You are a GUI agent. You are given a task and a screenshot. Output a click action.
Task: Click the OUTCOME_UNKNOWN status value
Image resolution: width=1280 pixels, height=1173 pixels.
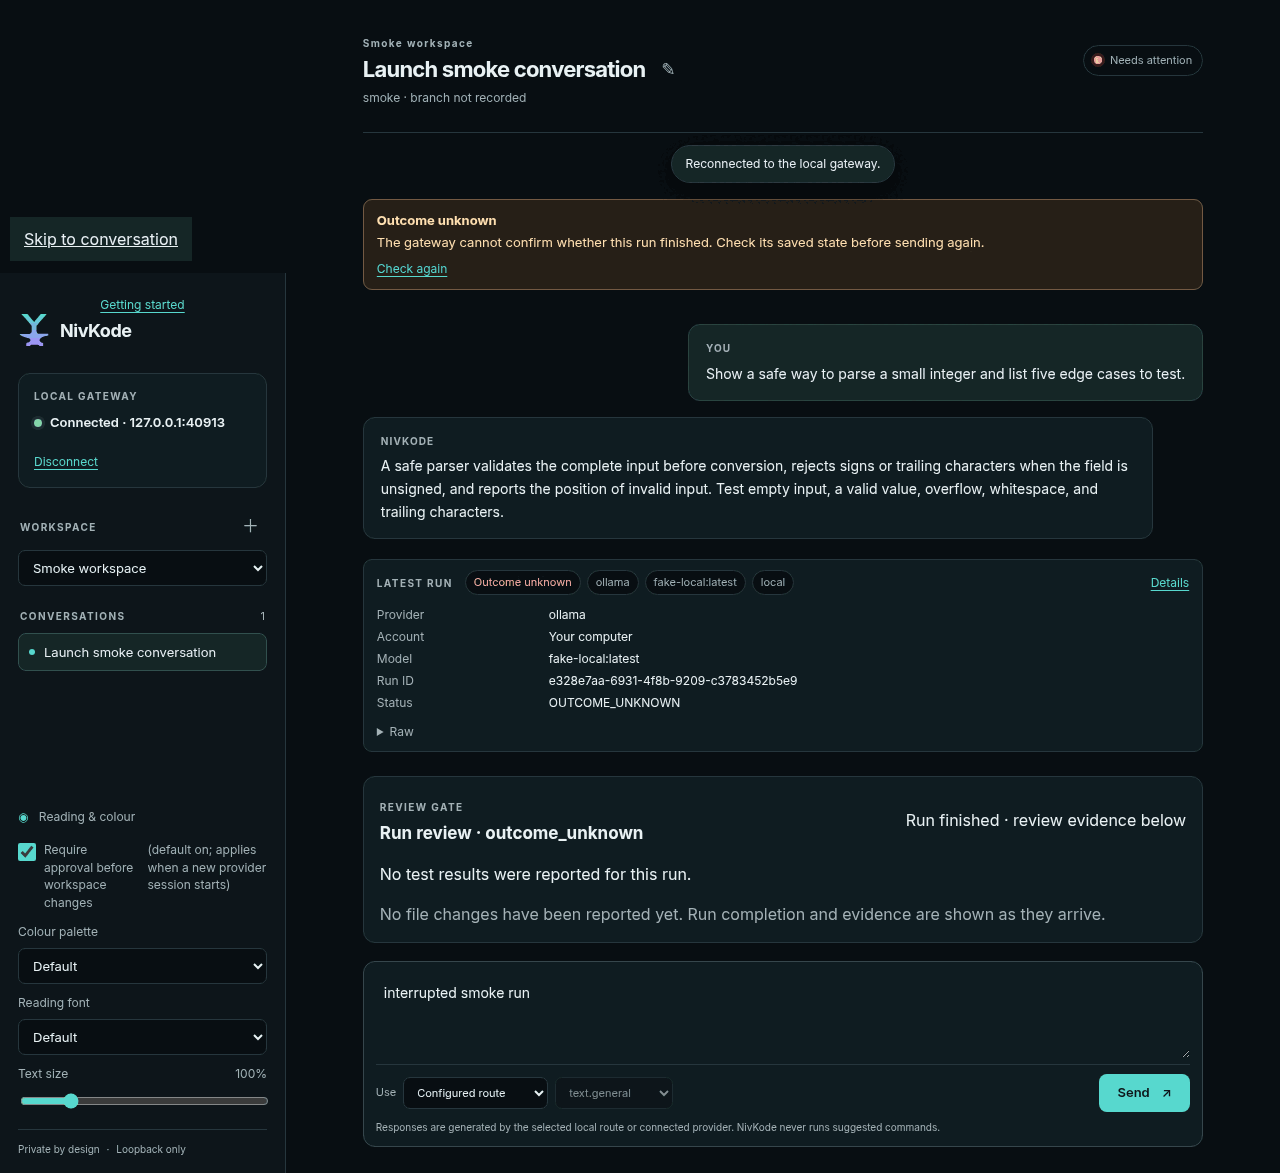(x=614, y=703)
